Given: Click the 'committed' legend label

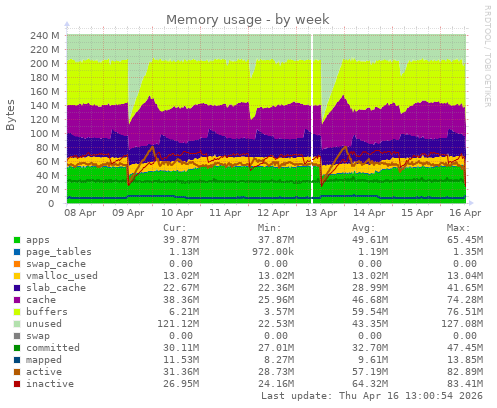Looking at the screenshot, I should tap(53, 348).
